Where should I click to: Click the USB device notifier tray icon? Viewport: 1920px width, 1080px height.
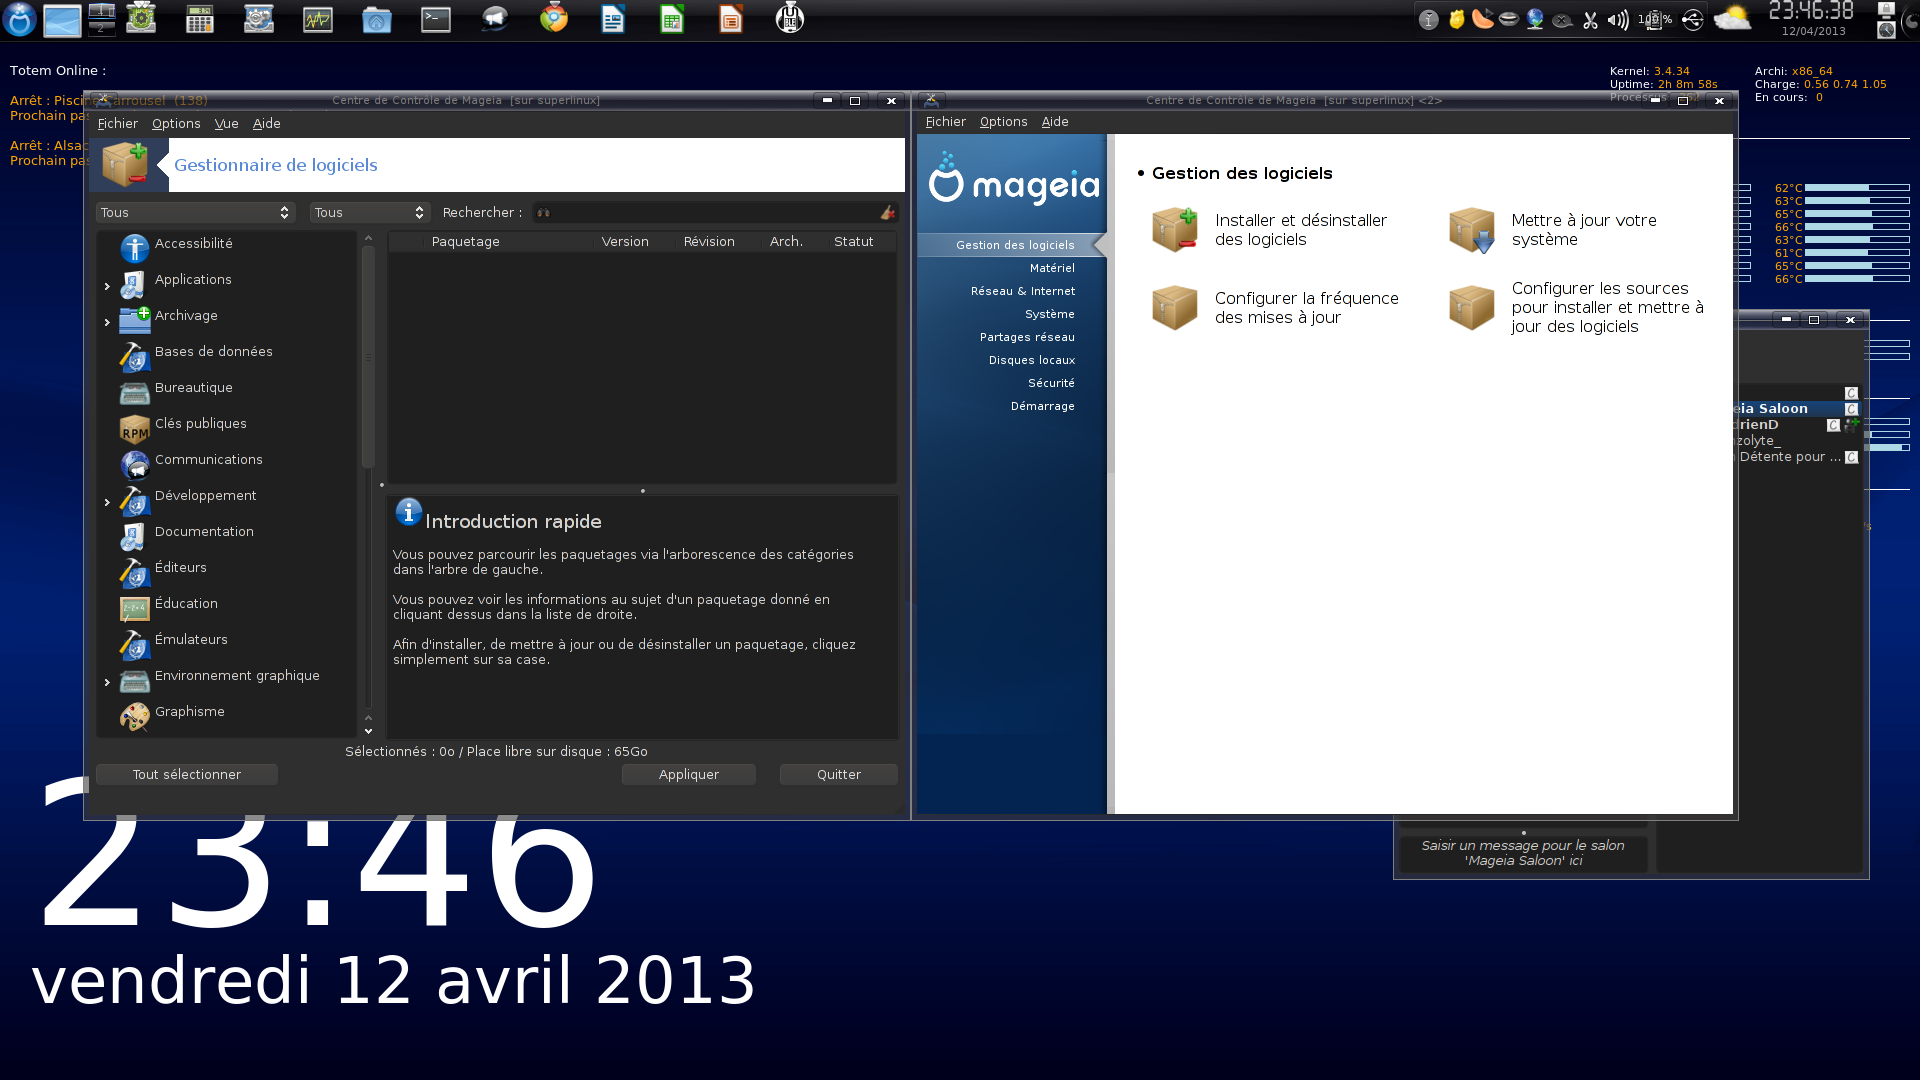coord(1692,20)
